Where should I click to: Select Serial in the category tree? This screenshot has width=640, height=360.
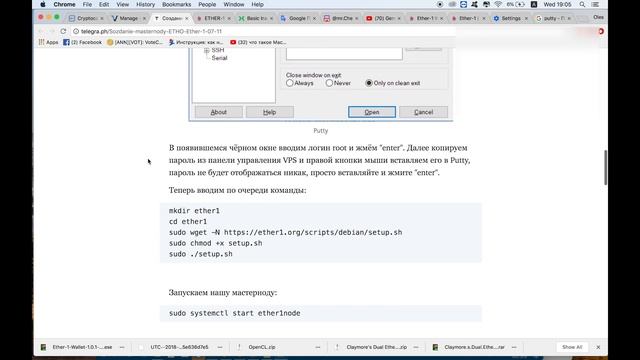pos(219,58)
